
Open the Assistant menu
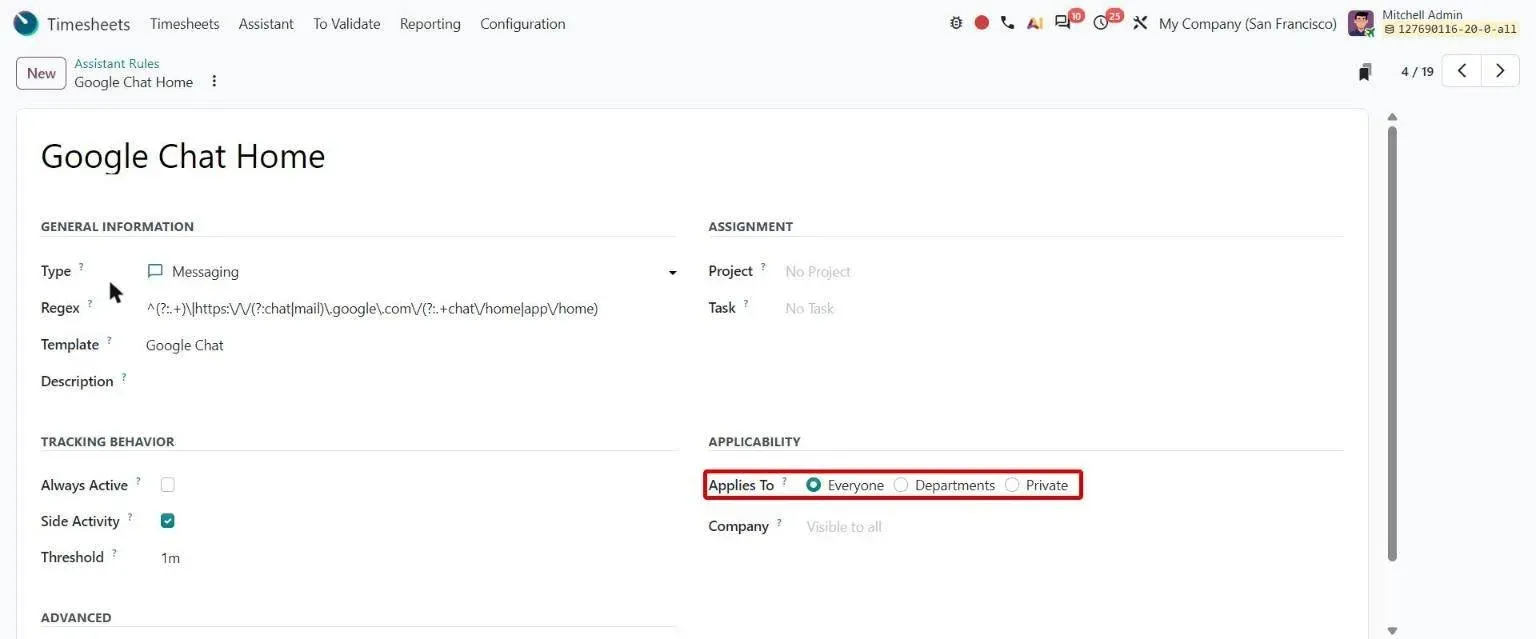[x=266, y=23]
